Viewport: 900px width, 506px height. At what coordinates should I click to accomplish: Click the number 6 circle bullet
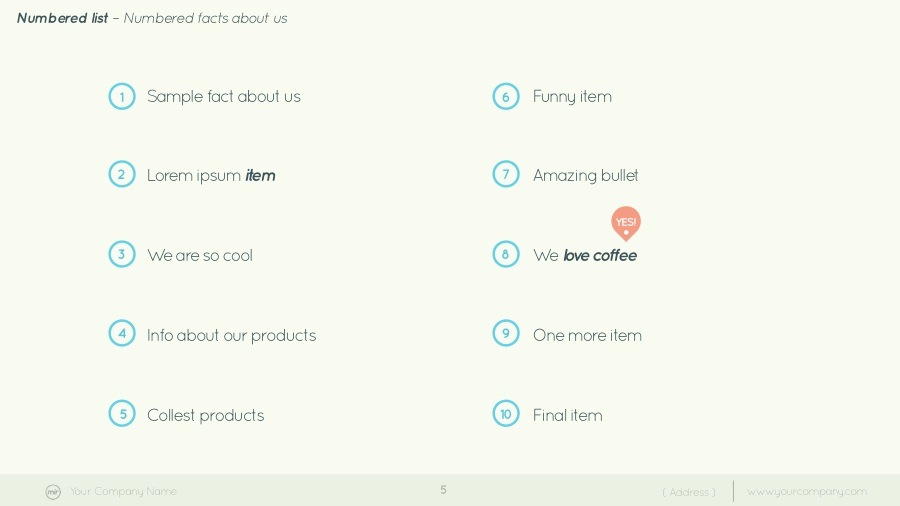coord(506,97)
